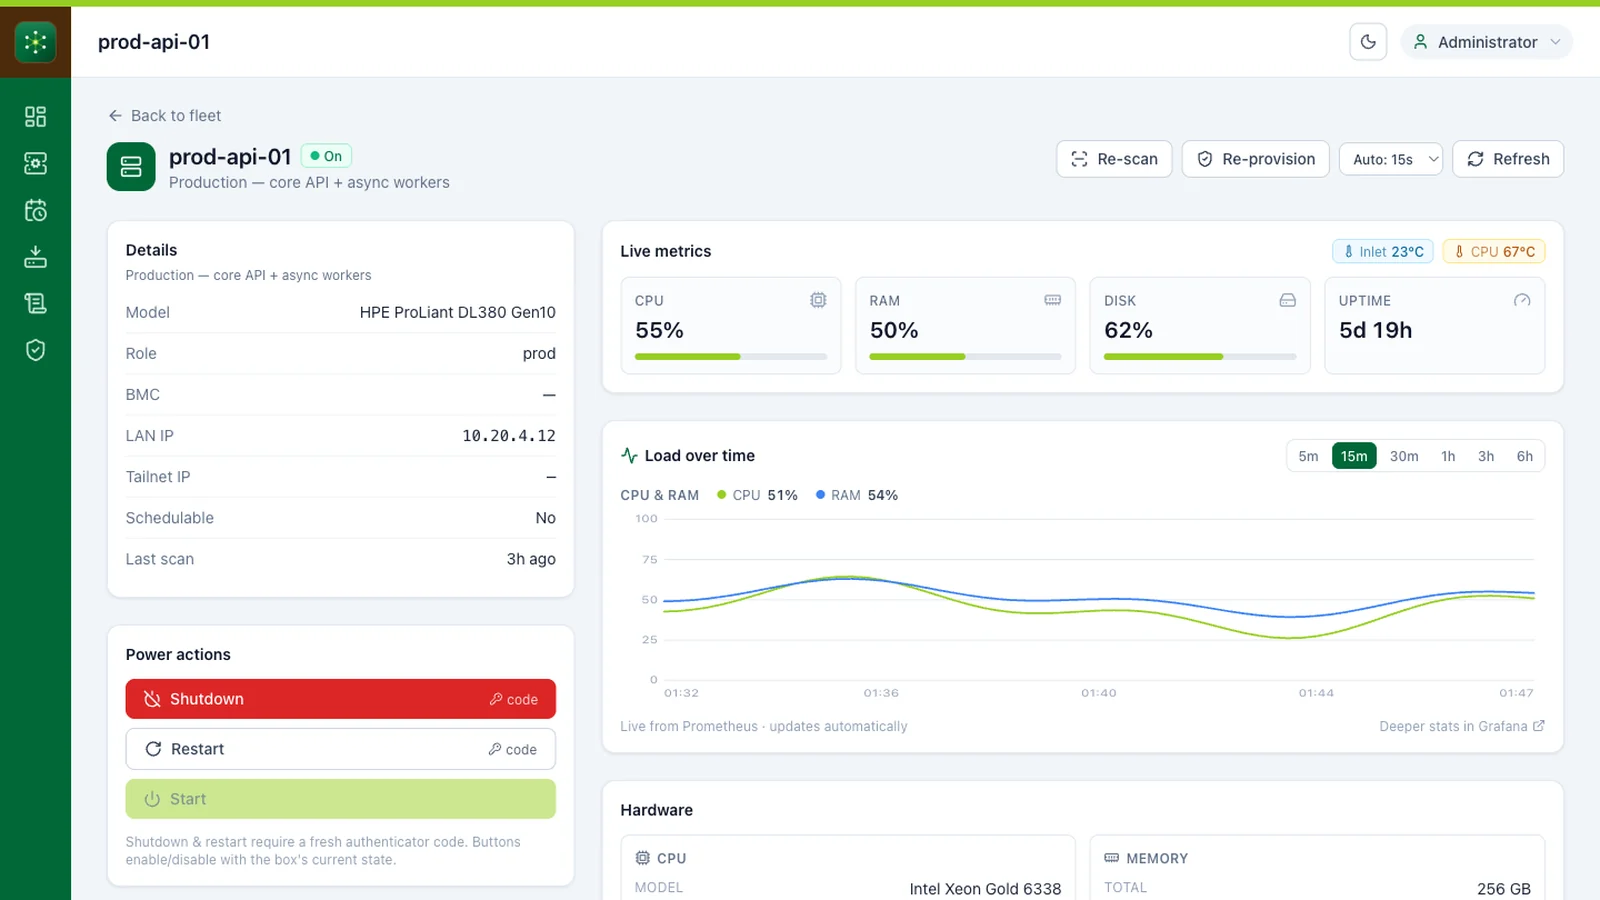This screenshot has height=900, width=1600.
Task: Click the Intel Xeon Gold 6338 text
Action: point(985,889)
